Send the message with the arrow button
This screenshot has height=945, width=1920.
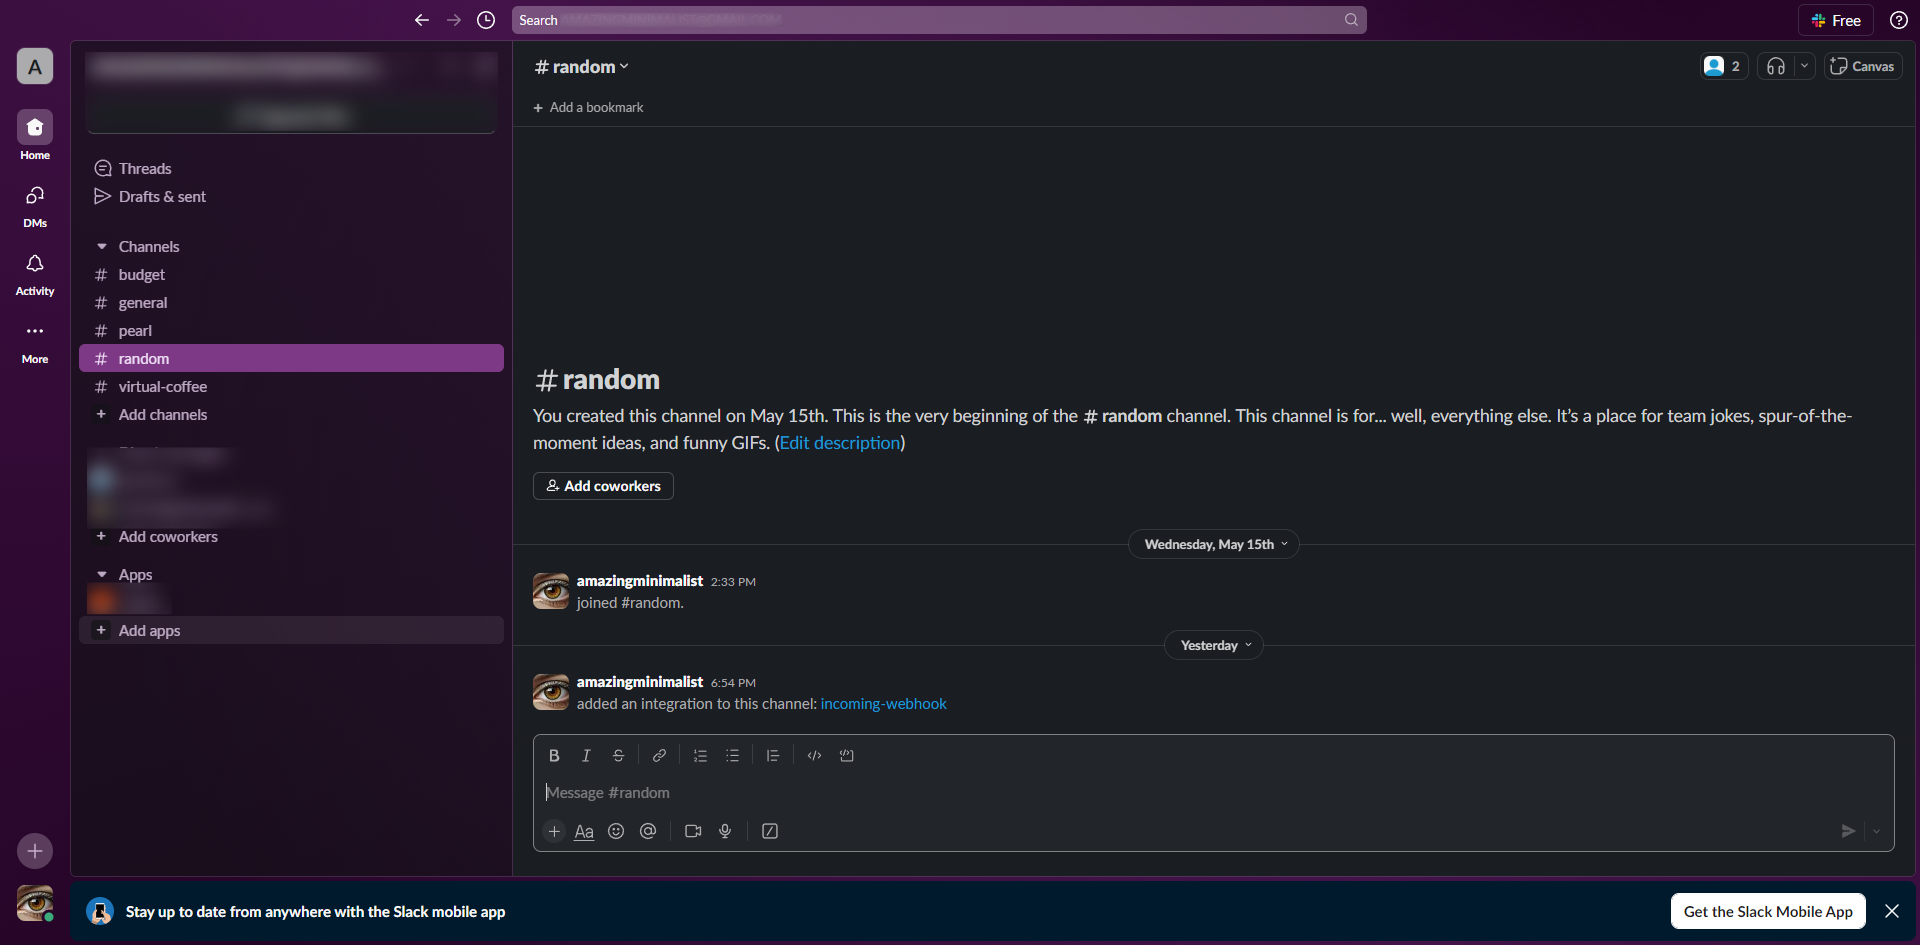(x=1848, y=831)
